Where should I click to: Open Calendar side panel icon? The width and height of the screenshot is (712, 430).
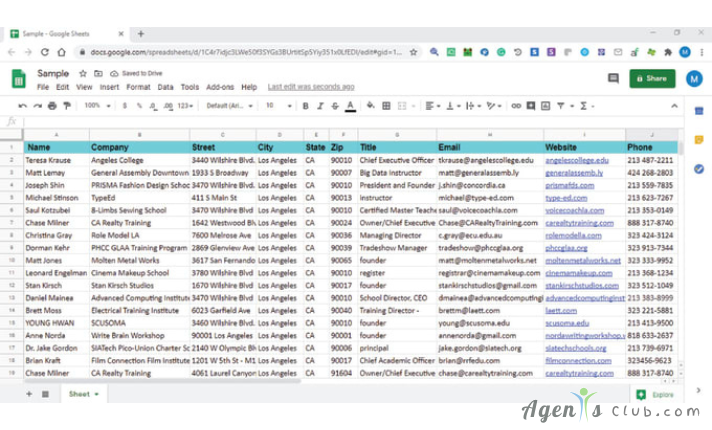pos(699,111)
